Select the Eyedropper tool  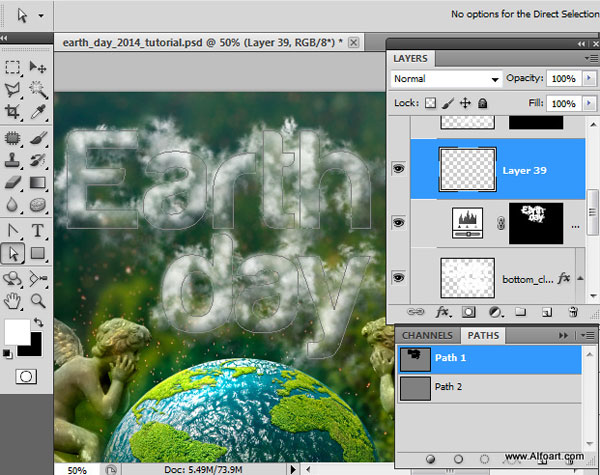pos(38,112)
